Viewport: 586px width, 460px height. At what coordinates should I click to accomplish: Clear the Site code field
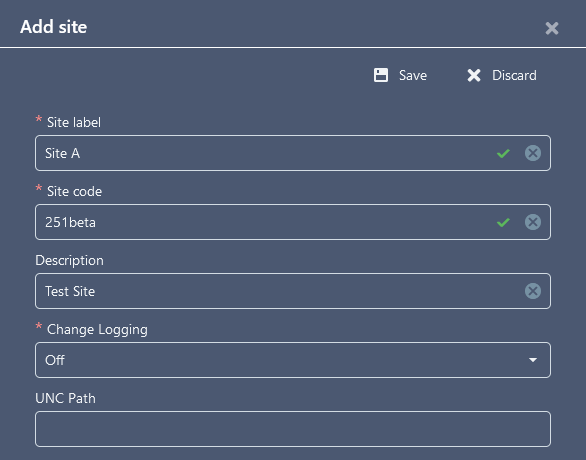(533, 222)
